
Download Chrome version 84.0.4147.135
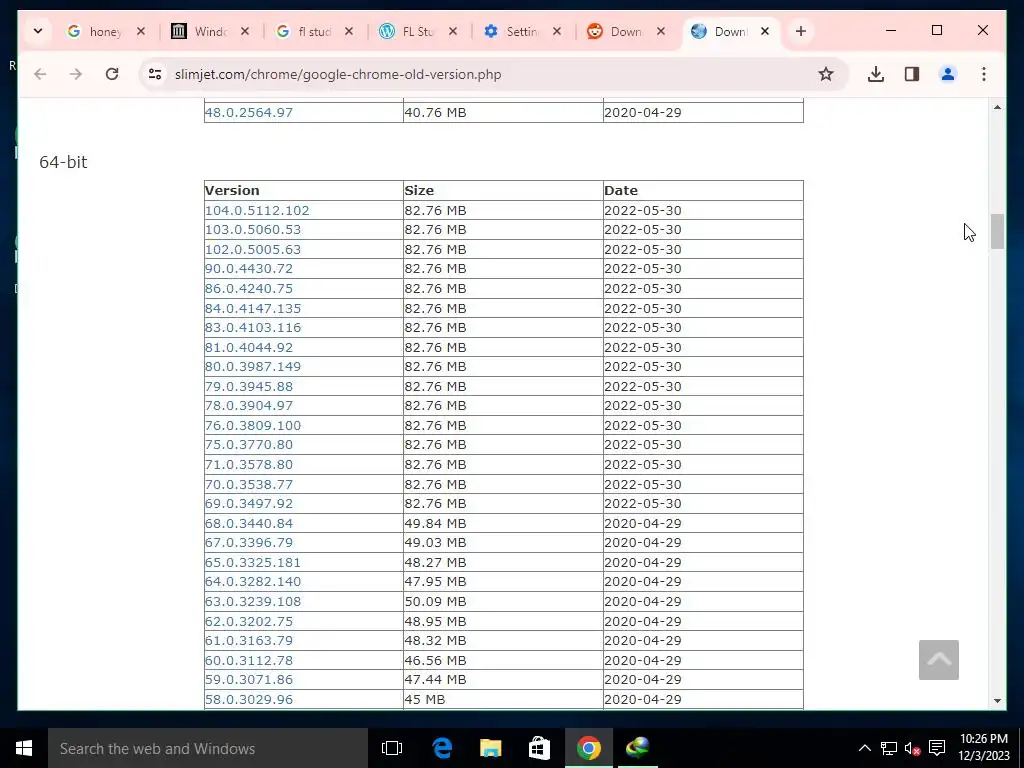(x=253, y=308)
